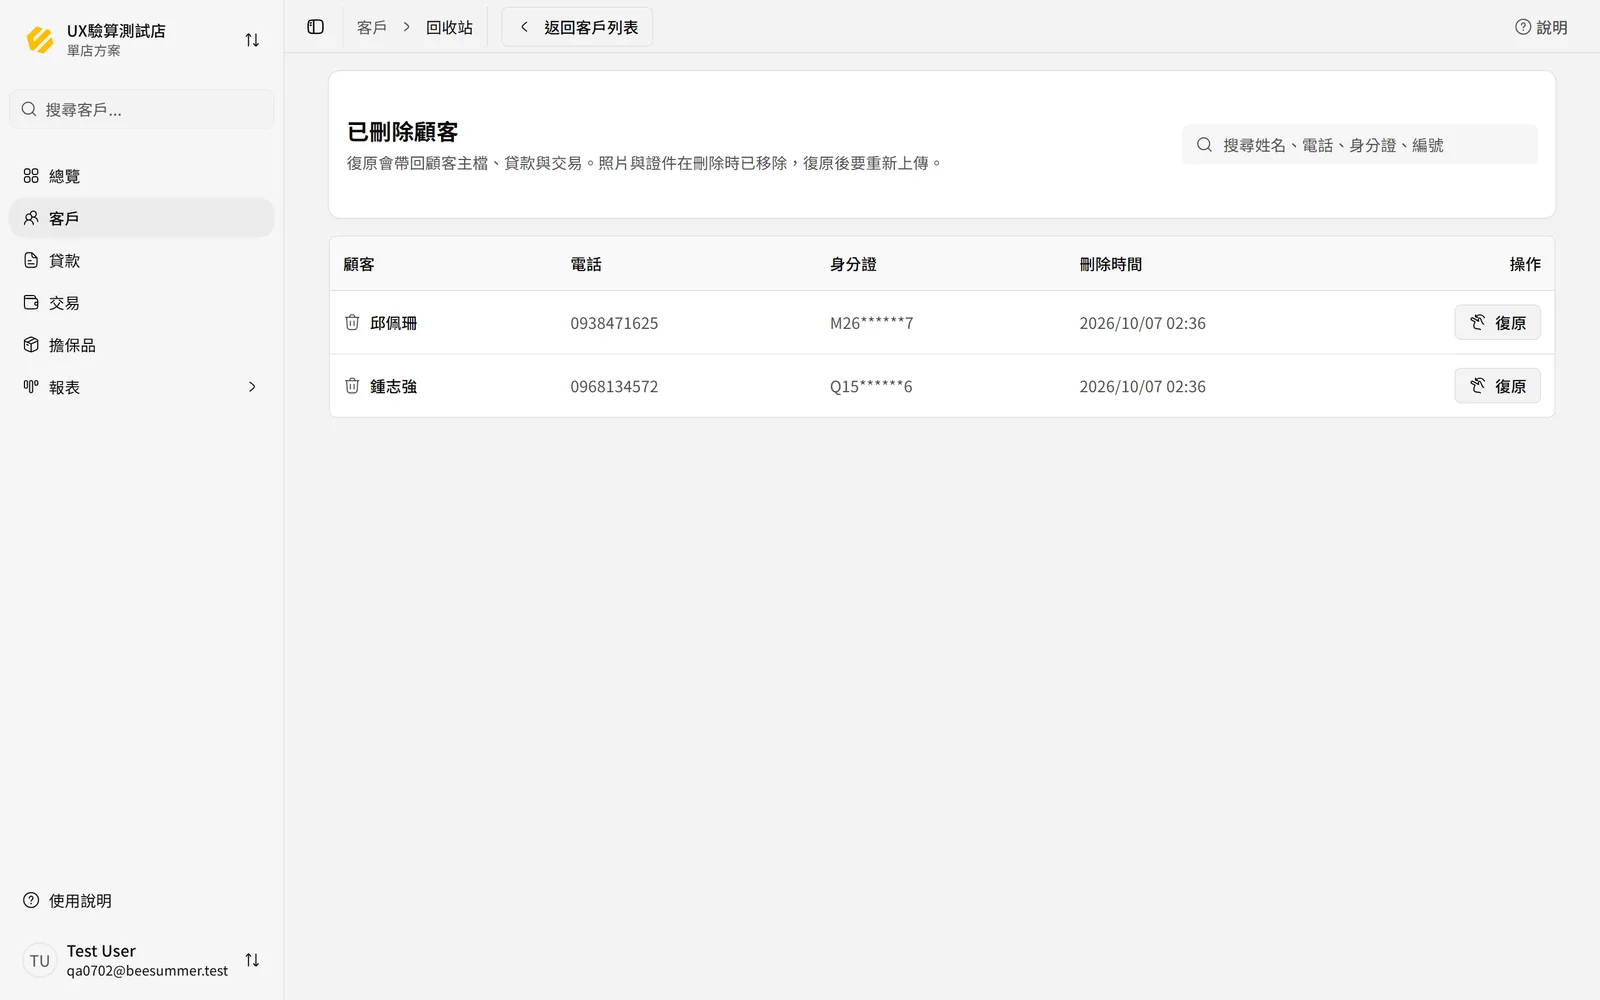The width and height of the screenshot is (1600, 1000).
Task: Restore customer 鍾志強 with 復原 button
Action: point(1497,385)
